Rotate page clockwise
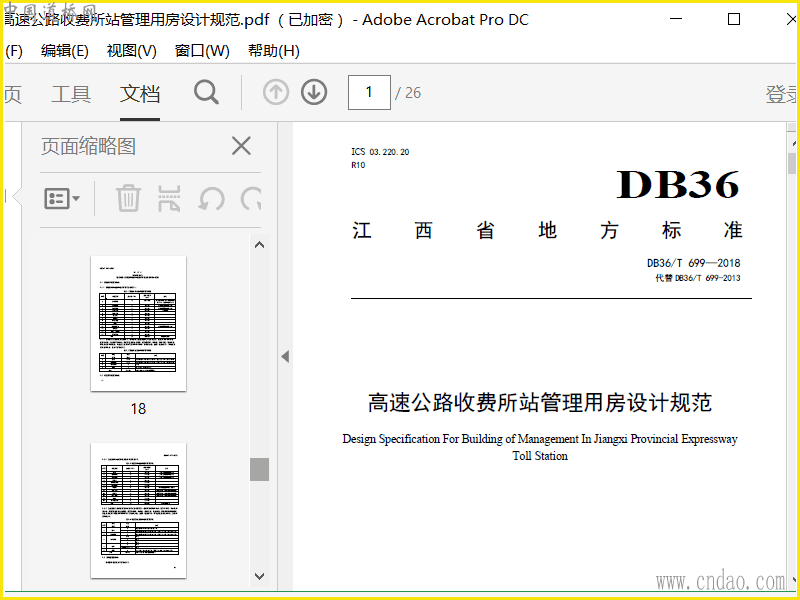 pyautogui.click(x=251, y=198)
